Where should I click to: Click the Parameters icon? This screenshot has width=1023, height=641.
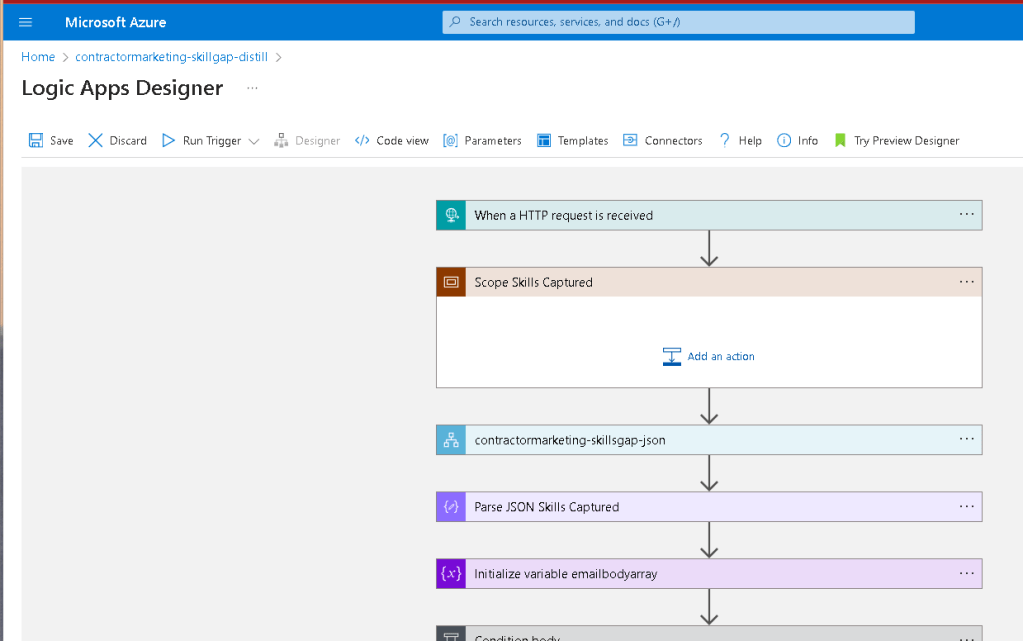(450, 140)
